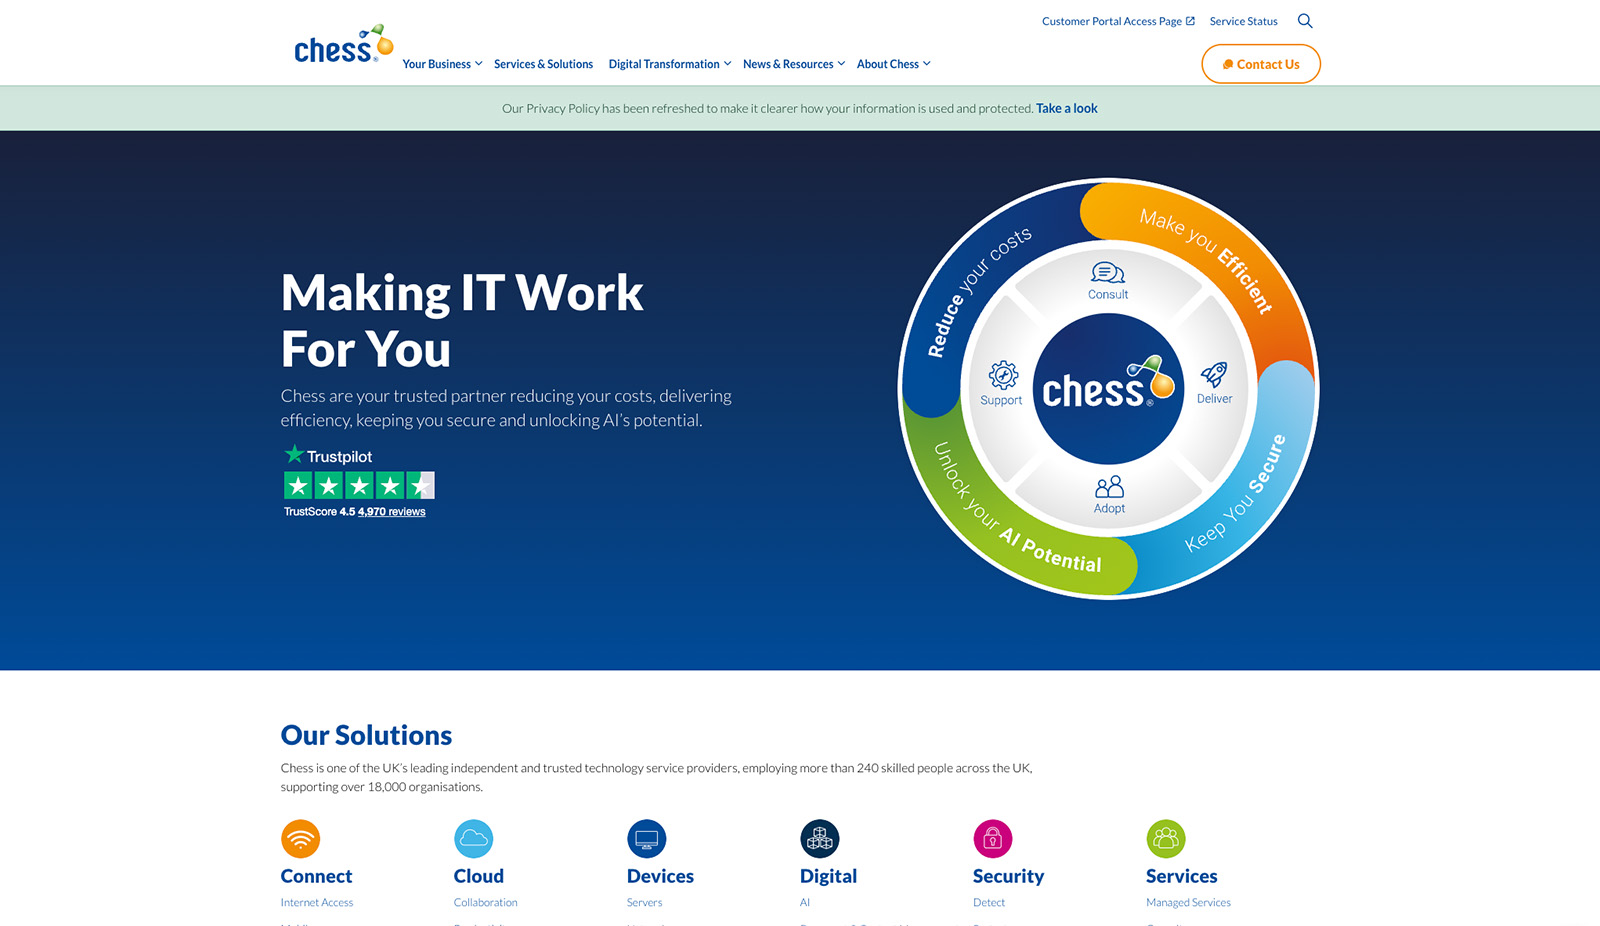Viewport: 1600px width, 926px height.
Task: Open Services & Solutions menu item
Action: 543,64
